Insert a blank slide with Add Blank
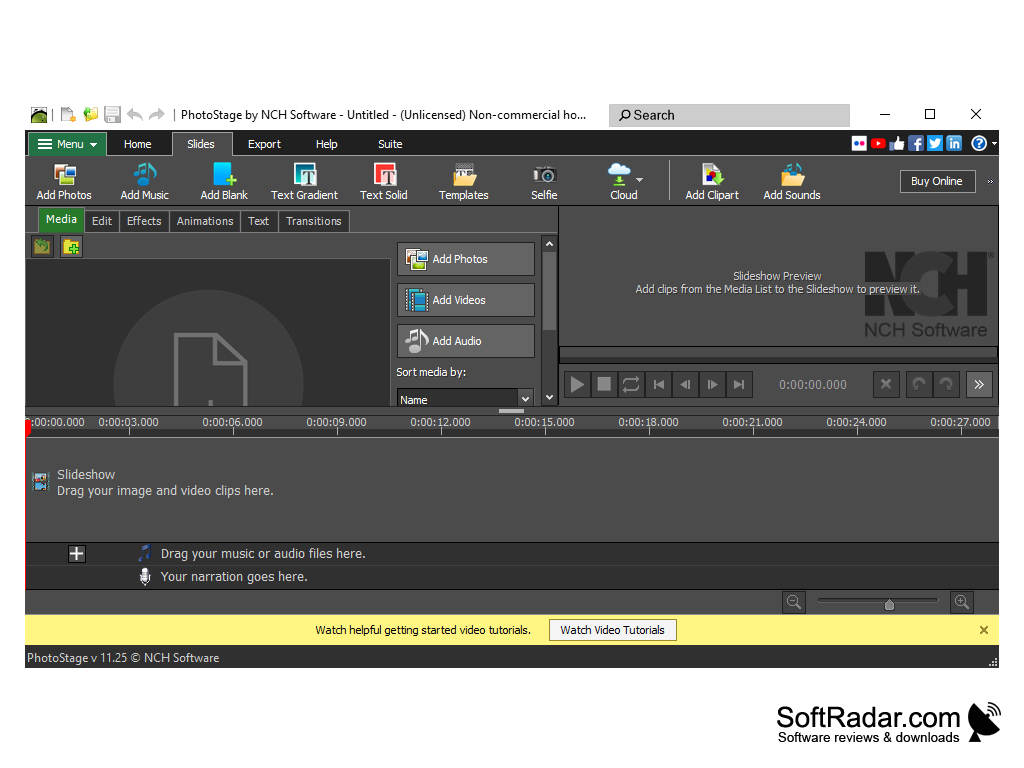Viewport: 1024px width, 768px height. point(224,182)
